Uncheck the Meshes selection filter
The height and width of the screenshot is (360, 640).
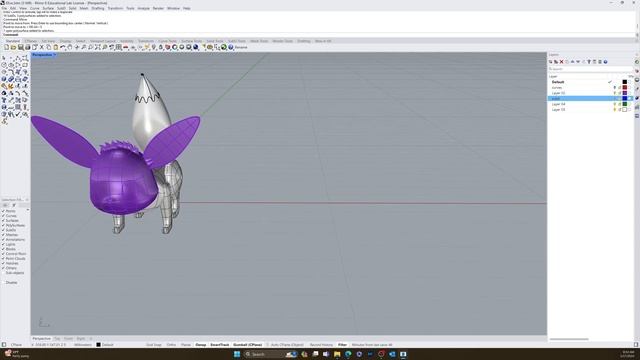click(3, 235)
